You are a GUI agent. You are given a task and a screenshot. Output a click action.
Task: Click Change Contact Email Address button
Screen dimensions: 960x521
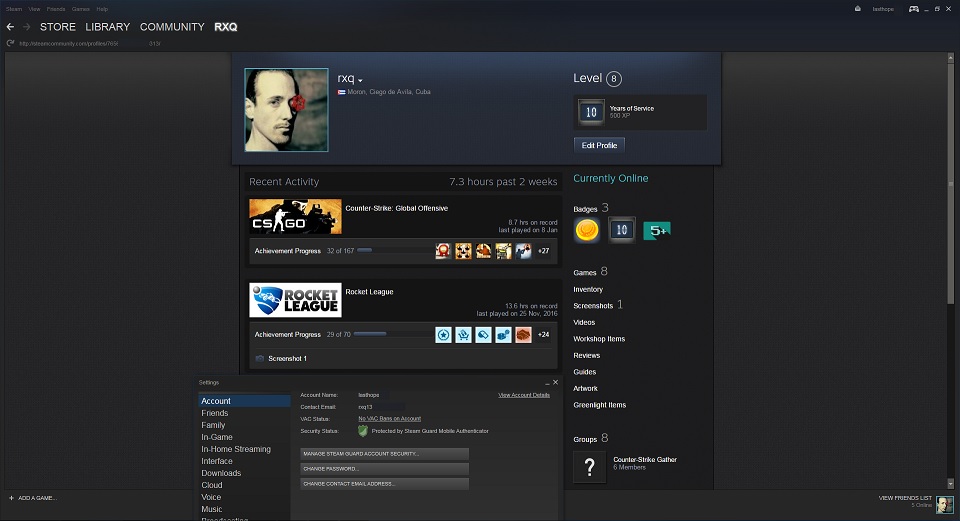tap(384, 484)
